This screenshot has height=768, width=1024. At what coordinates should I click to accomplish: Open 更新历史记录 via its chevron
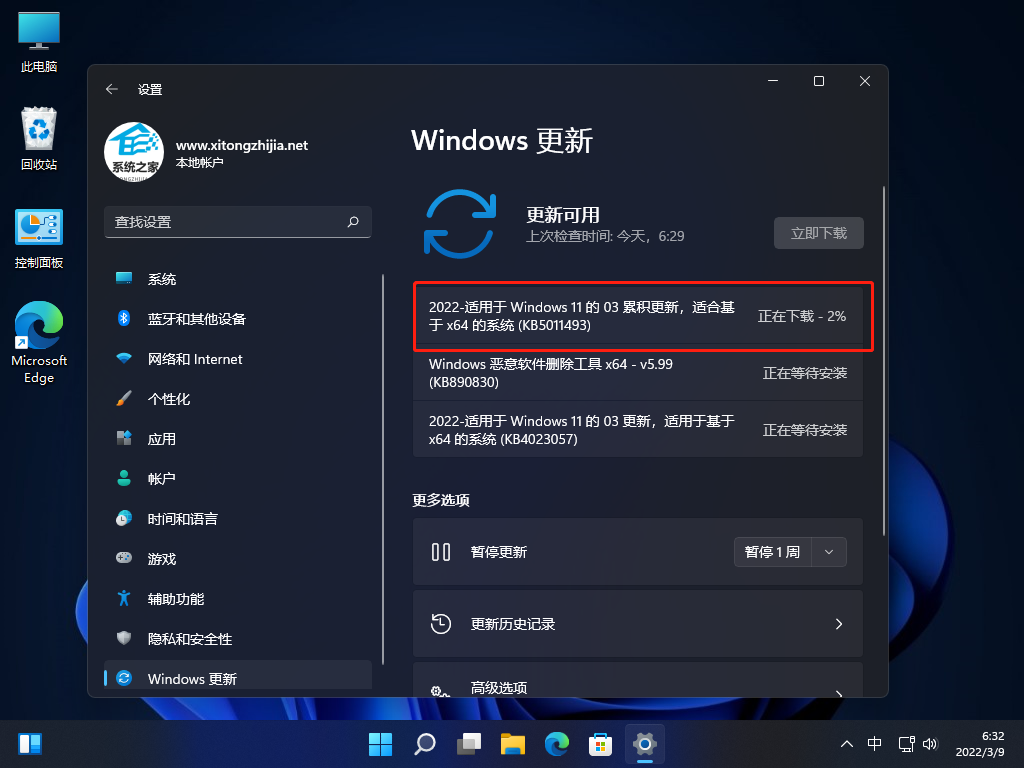[839, 623]
